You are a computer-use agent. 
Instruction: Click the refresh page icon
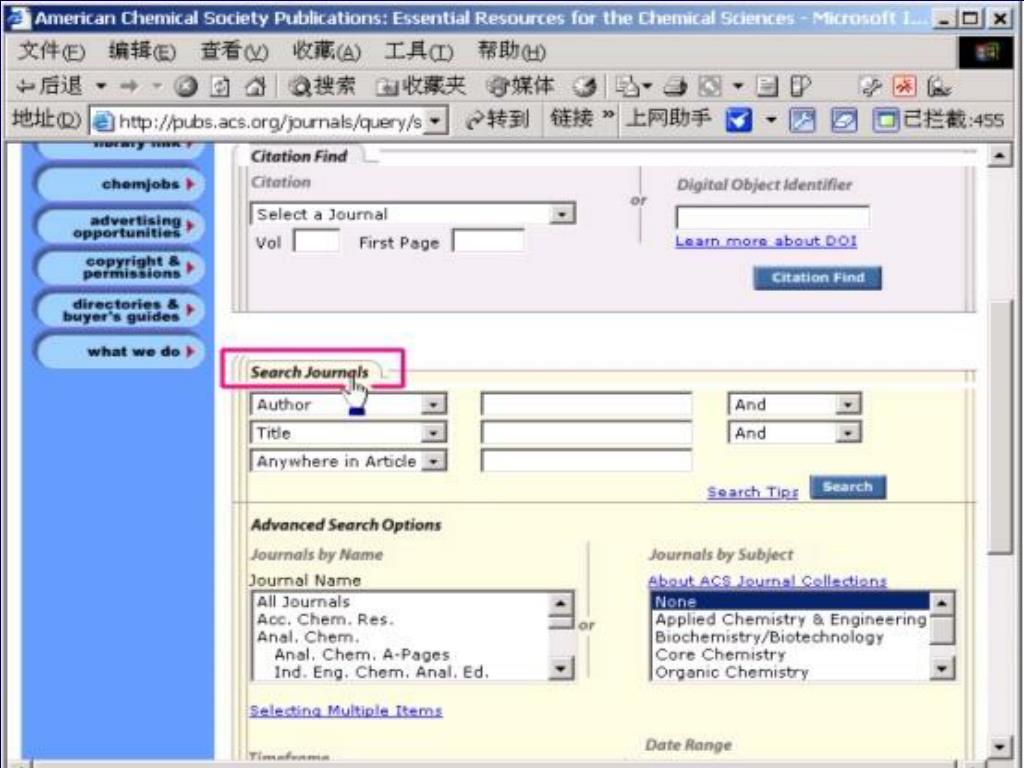tap(221, 86)
